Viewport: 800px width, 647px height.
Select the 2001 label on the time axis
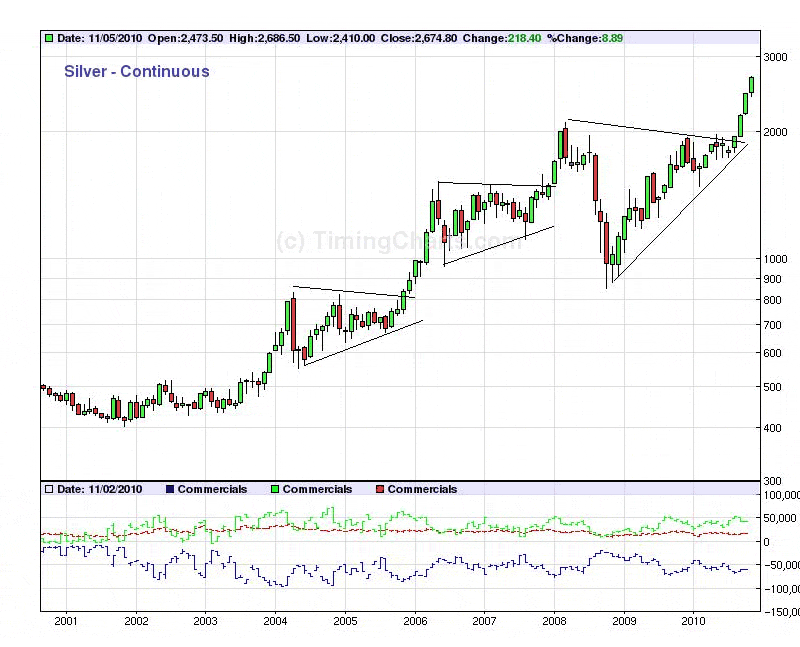coord(66,621)
